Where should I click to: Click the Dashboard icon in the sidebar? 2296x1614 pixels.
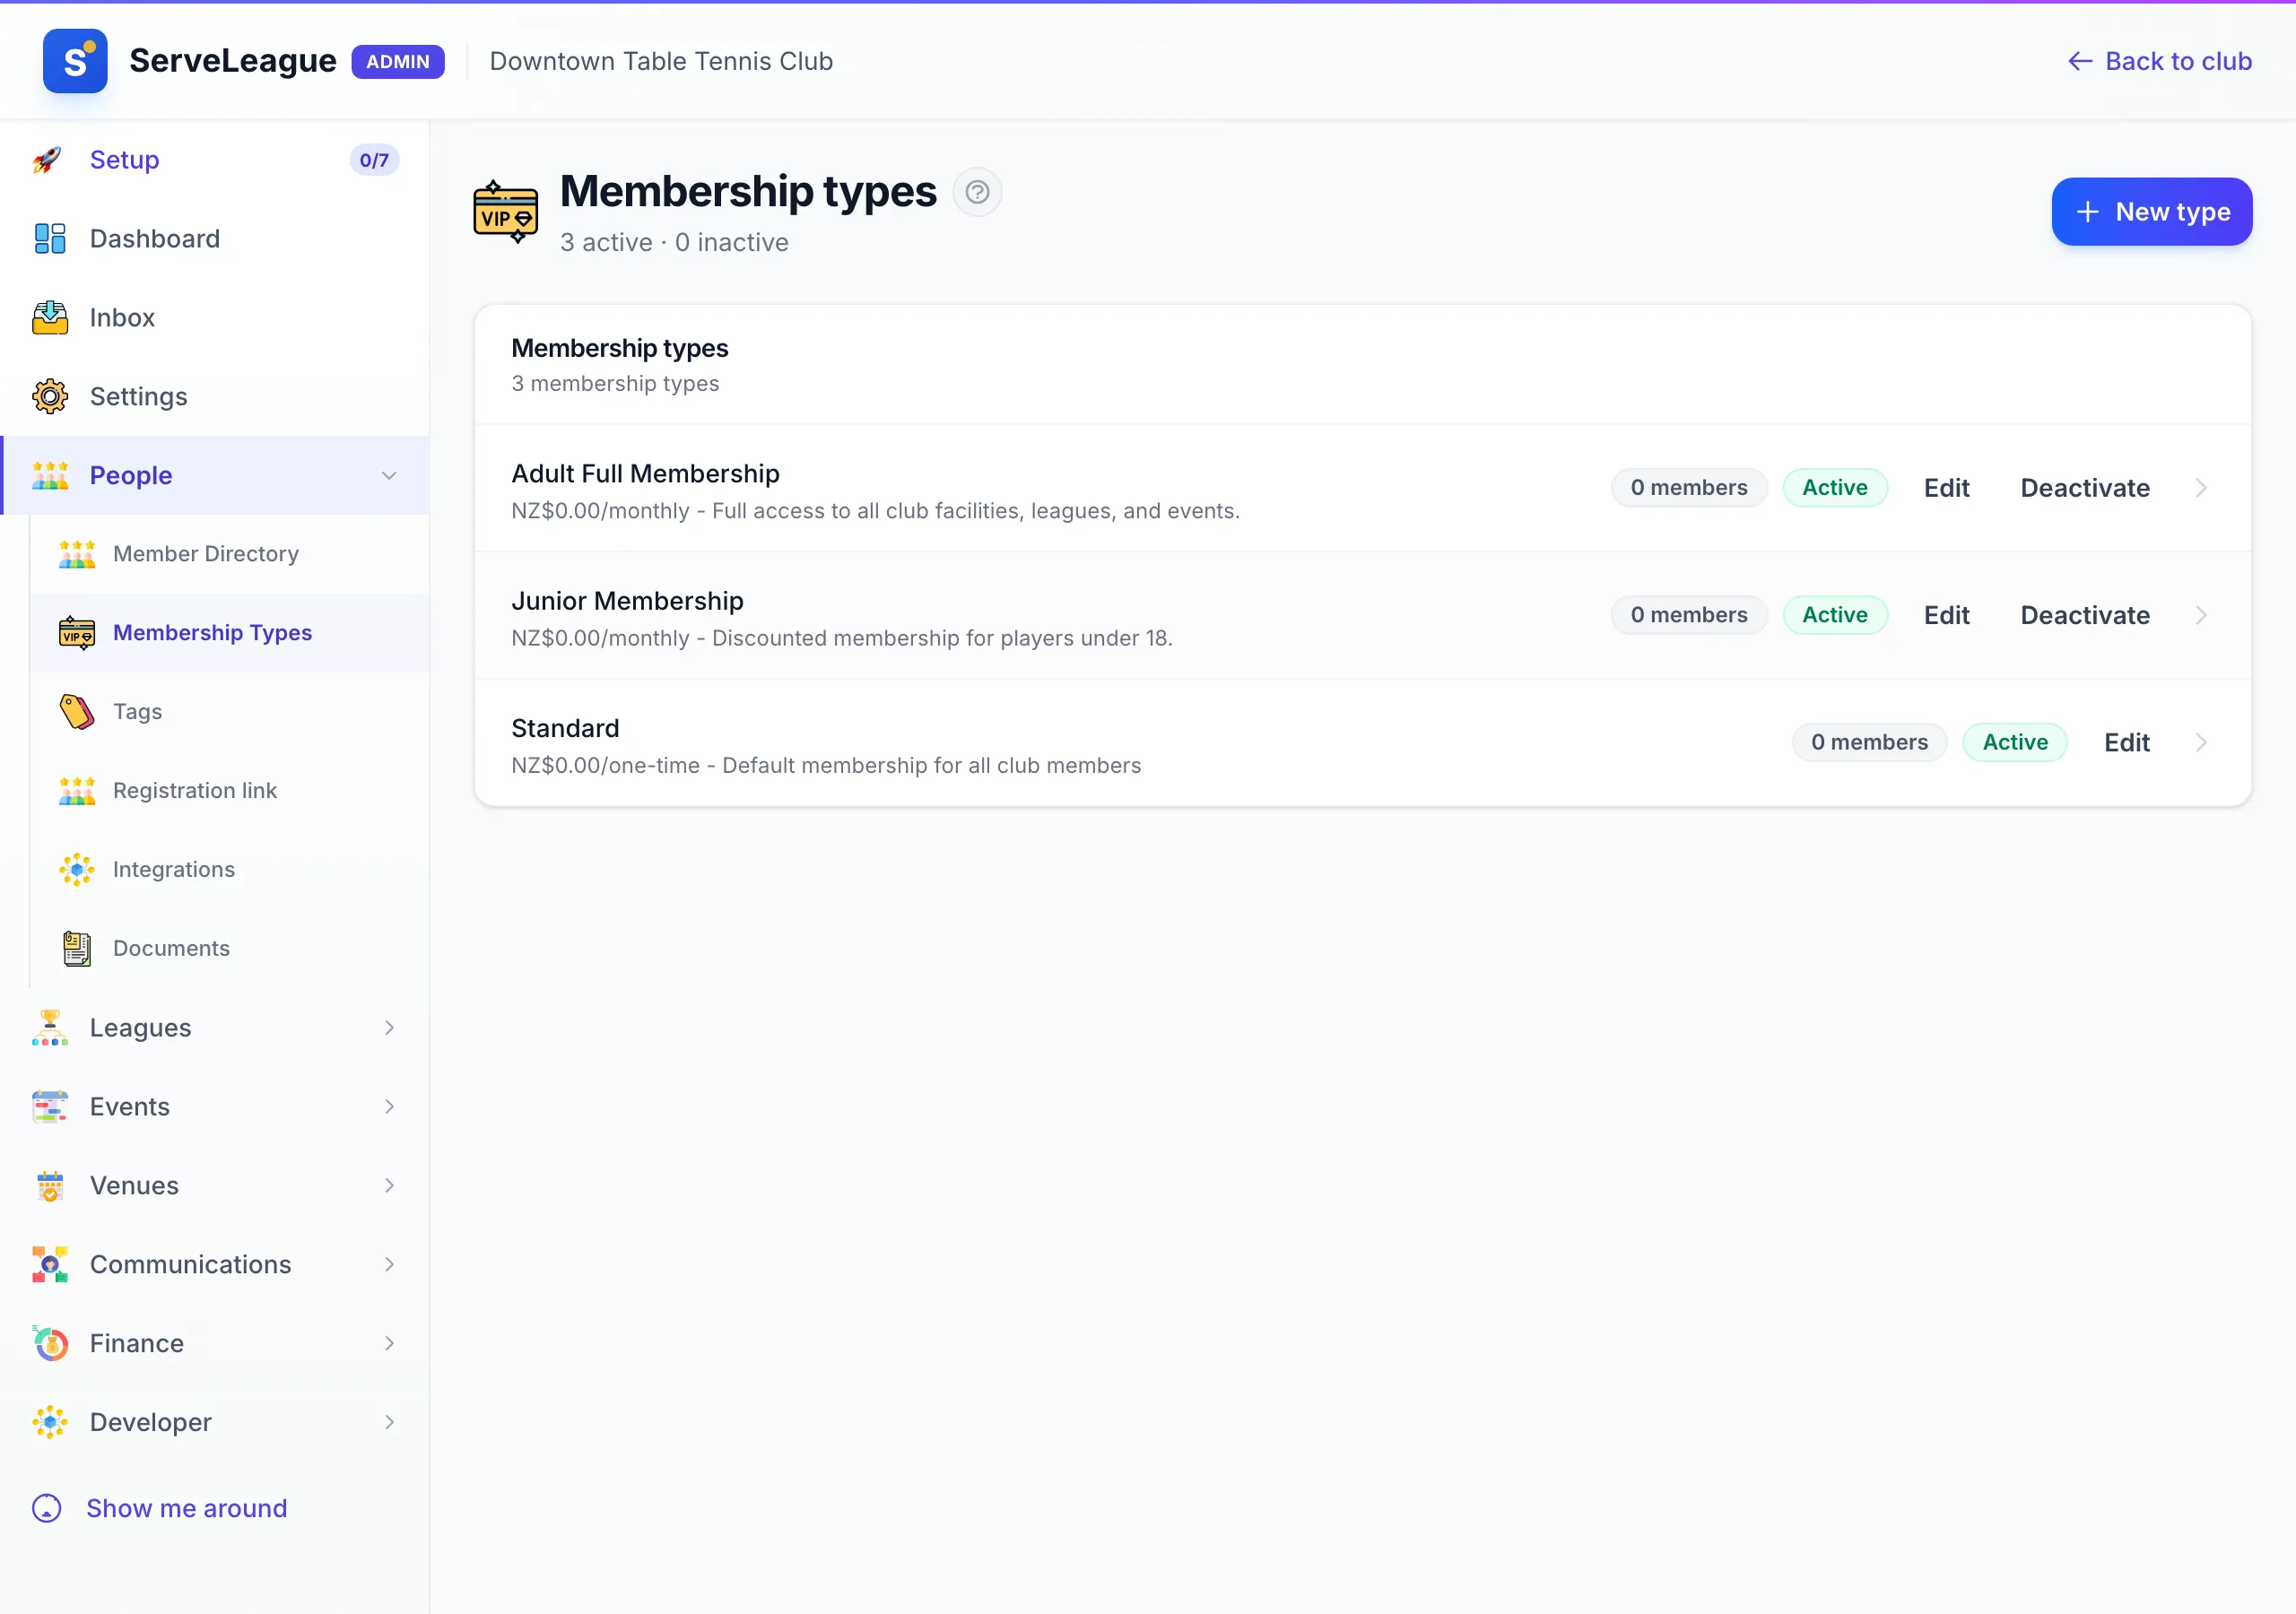point(50,239)
